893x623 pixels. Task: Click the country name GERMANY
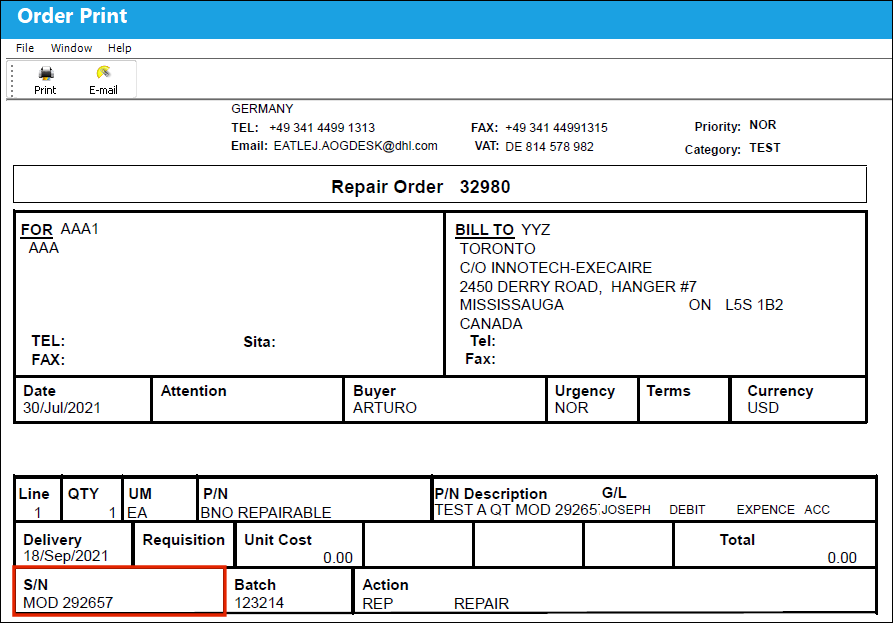262,109
